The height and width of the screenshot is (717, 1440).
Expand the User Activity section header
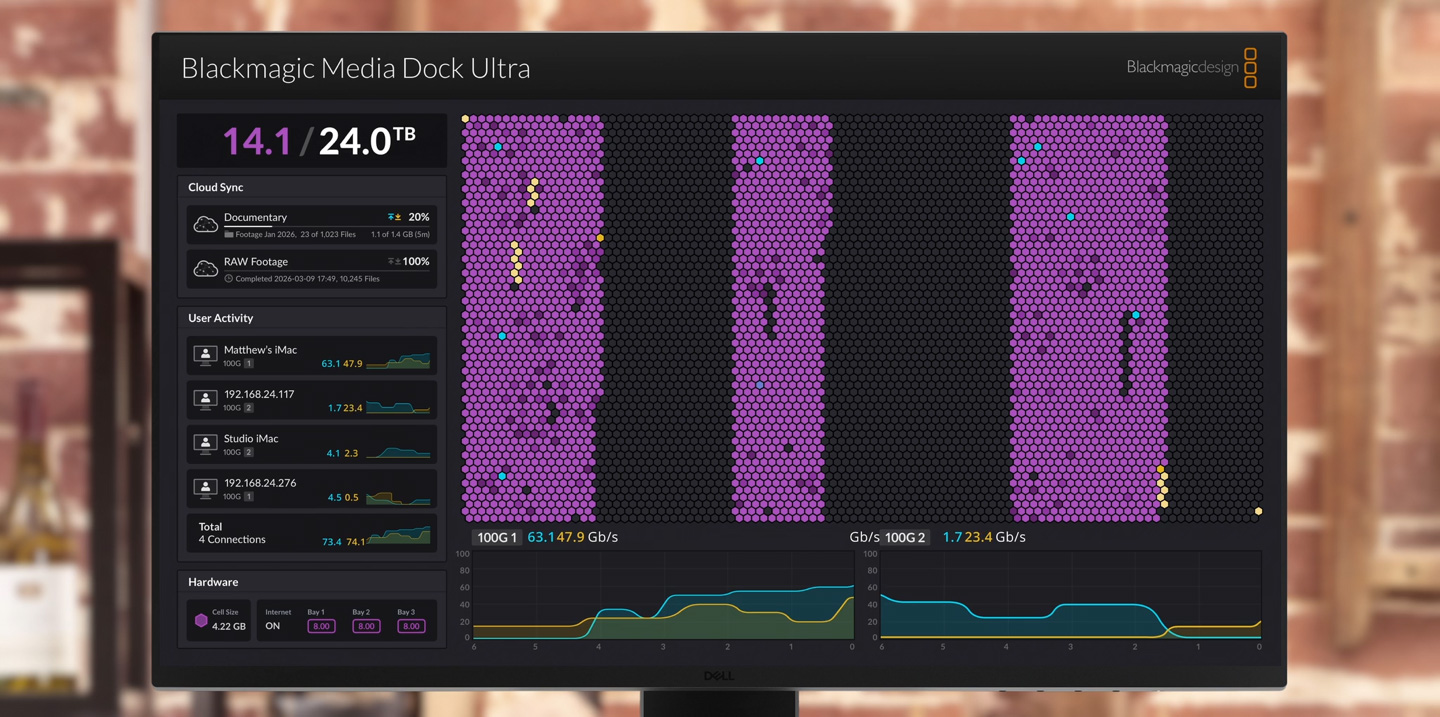pyautogui.click(x=221, y=318)
